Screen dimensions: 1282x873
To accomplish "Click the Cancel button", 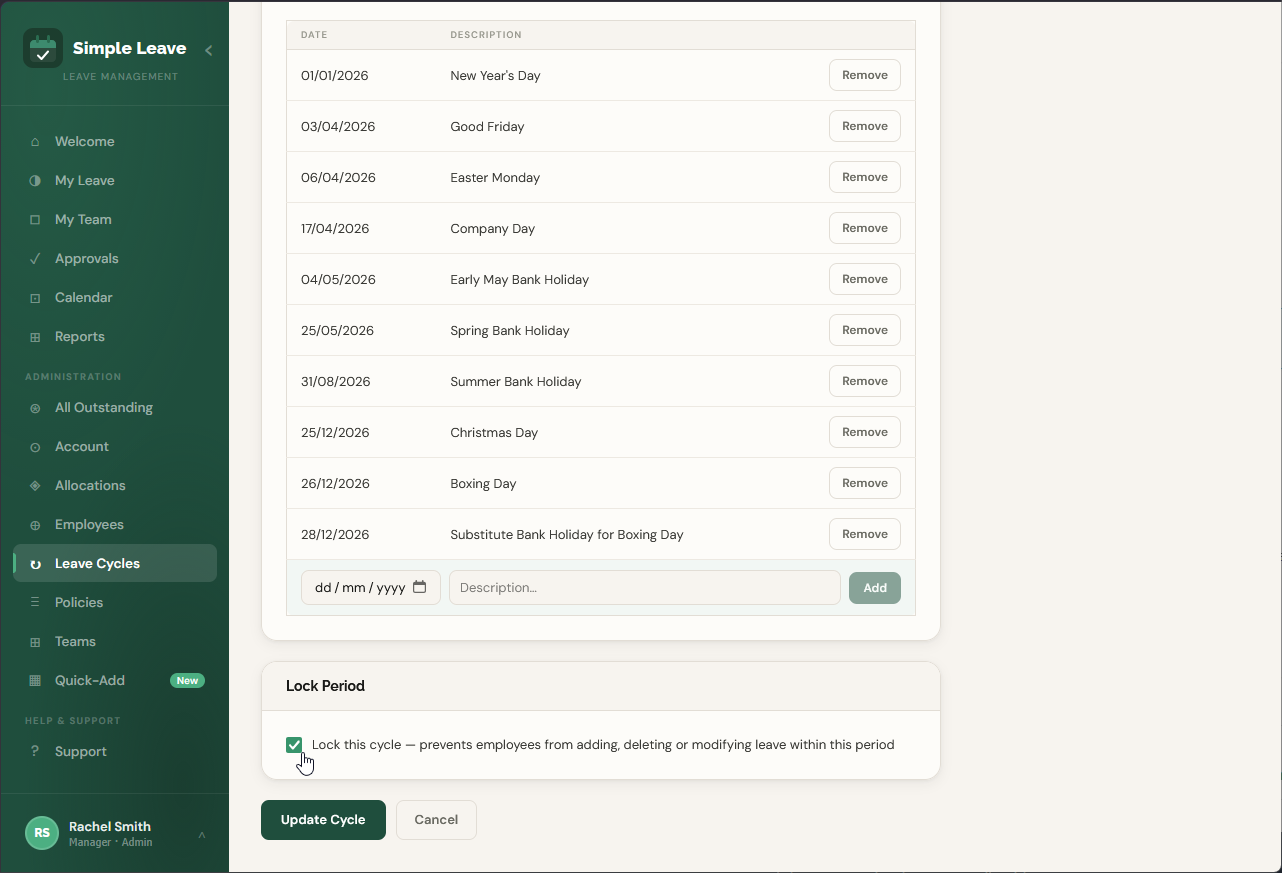I will 436,820.
